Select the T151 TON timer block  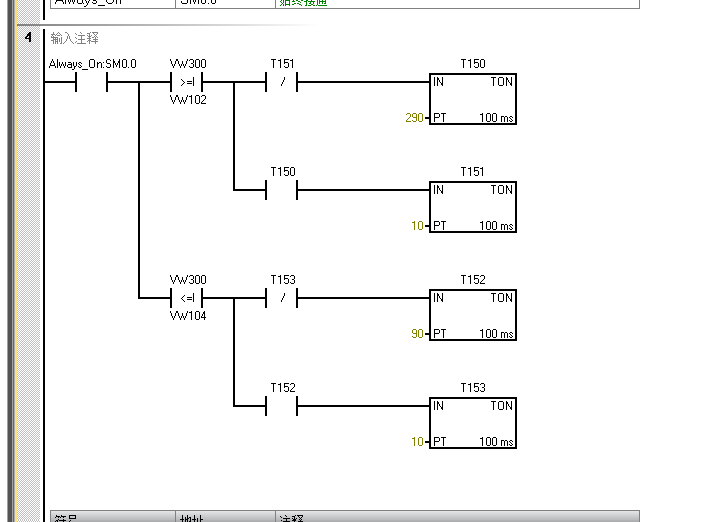472,208
